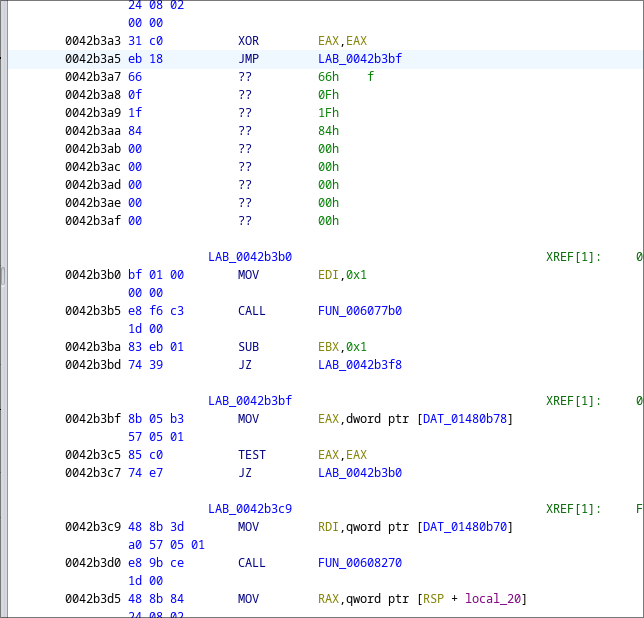Select the SUB EBX,0x1 operand

tap(342, 347)
